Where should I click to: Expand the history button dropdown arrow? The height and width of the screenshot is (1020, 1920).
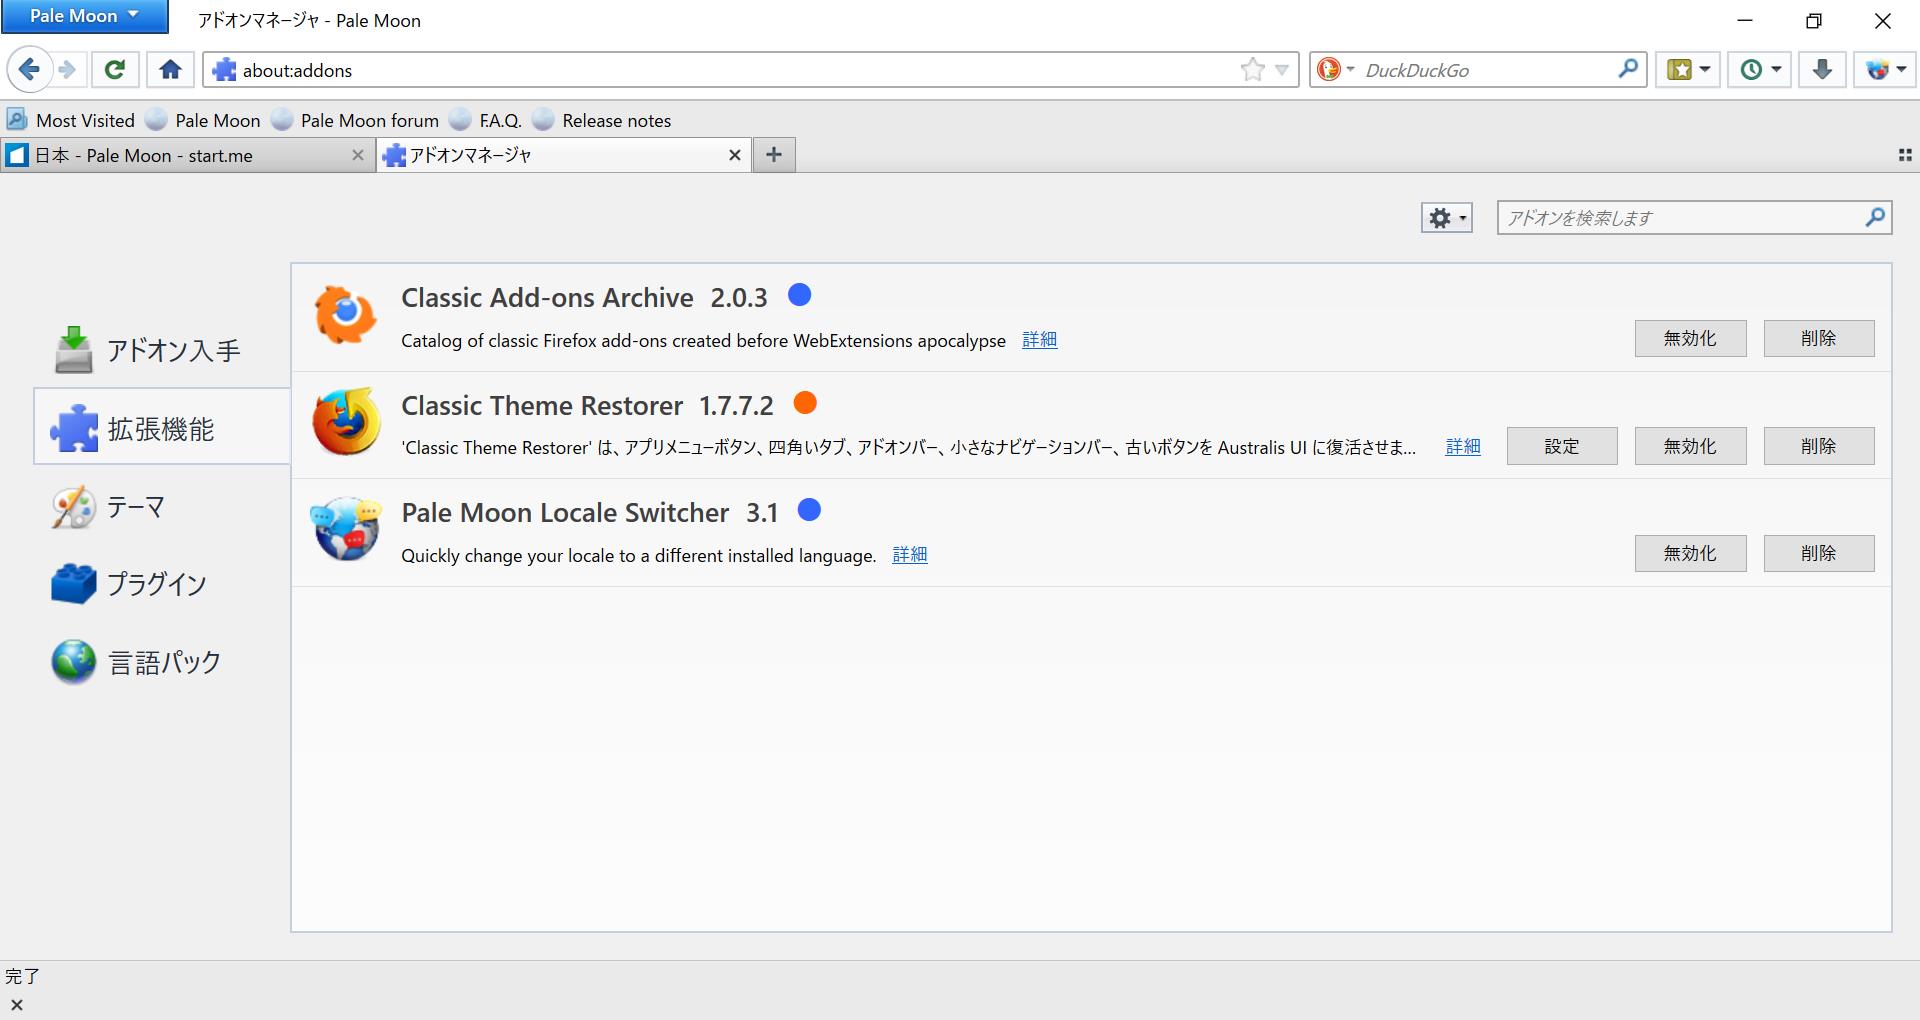pyautogui.click(x=1776, y=70)
